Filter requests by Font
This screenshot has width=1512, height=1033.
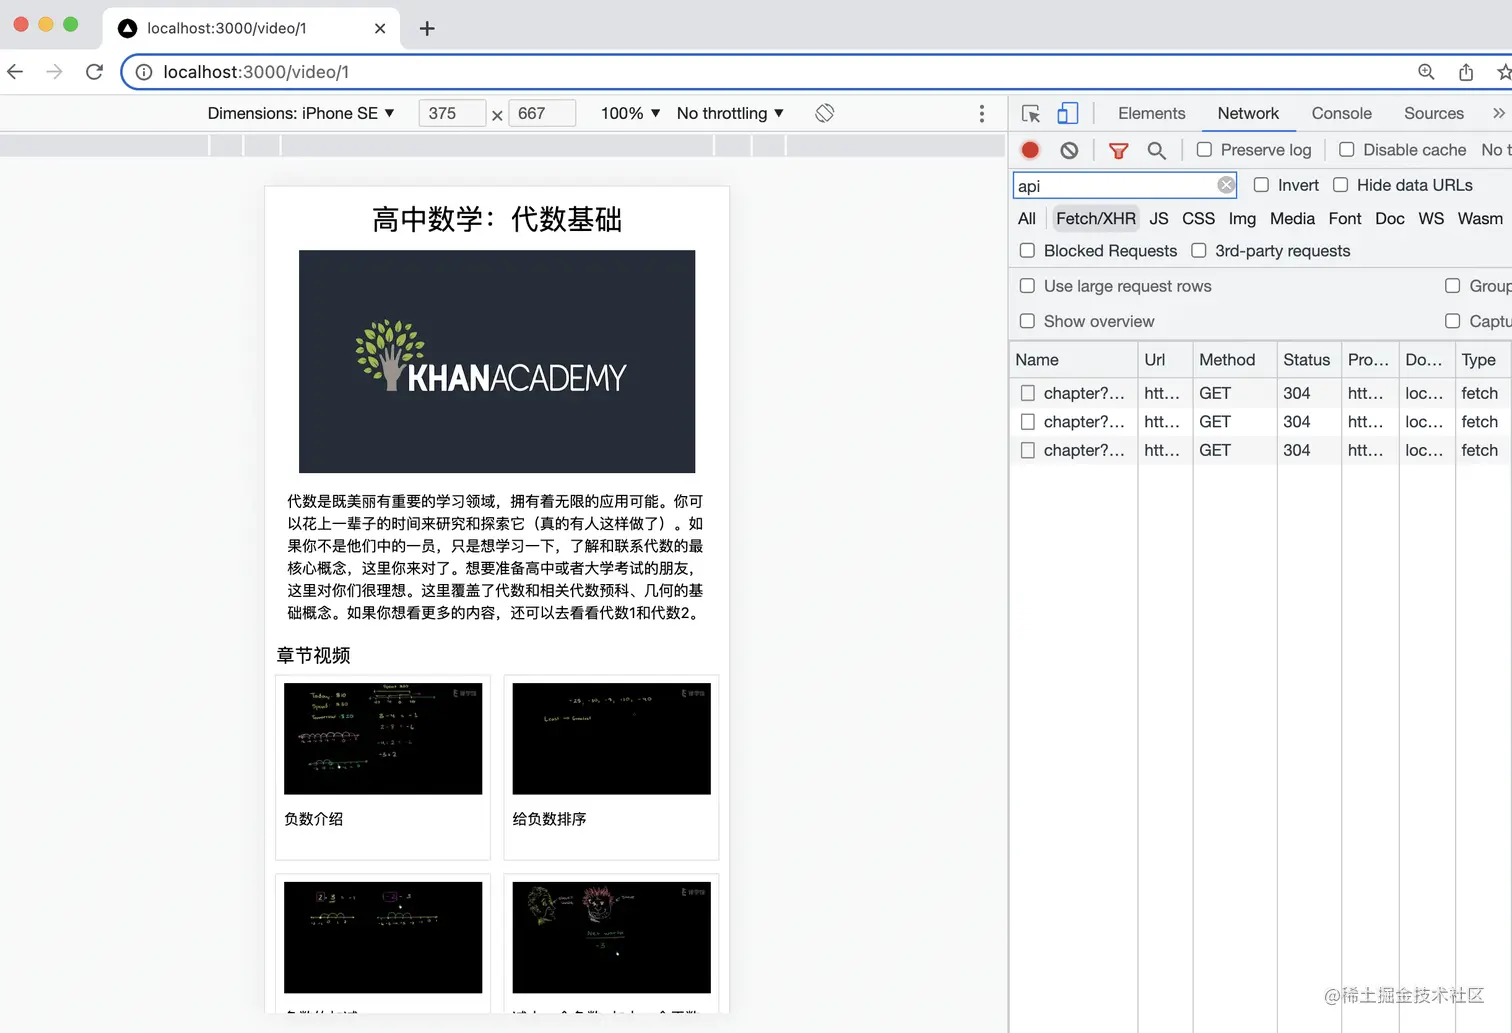click(1345, 218)
